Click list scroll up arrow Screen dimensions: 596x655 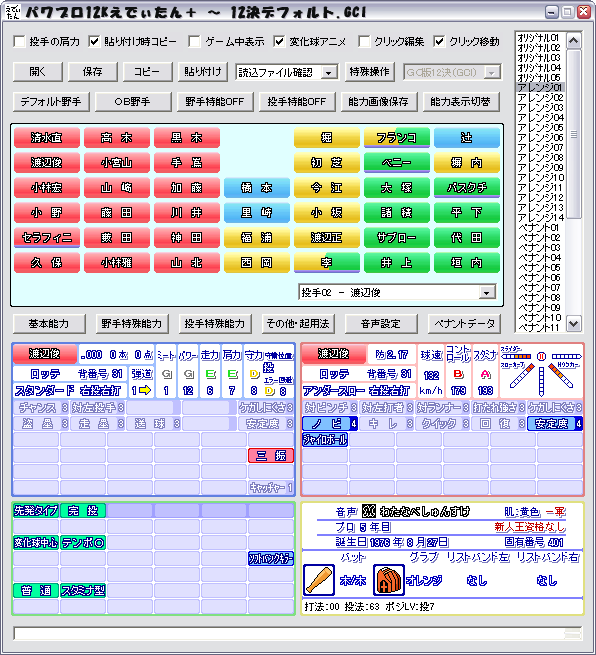tap(574, 41)
